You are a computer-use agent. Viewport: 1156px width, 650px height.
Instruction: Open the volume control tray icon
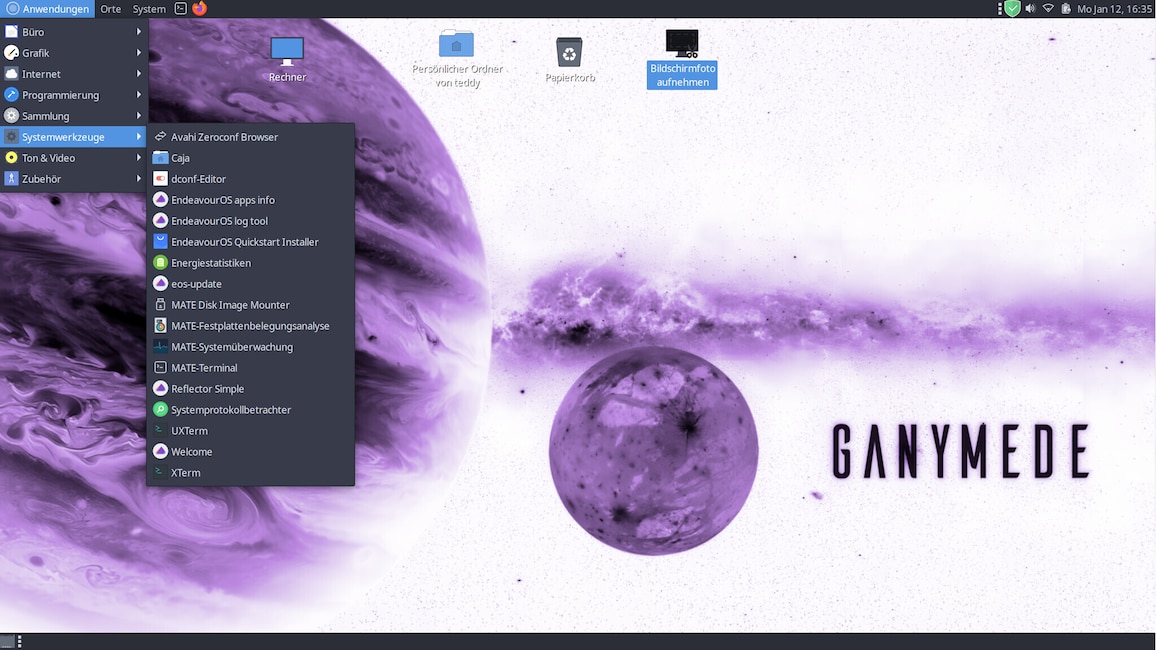(1030, 9)
